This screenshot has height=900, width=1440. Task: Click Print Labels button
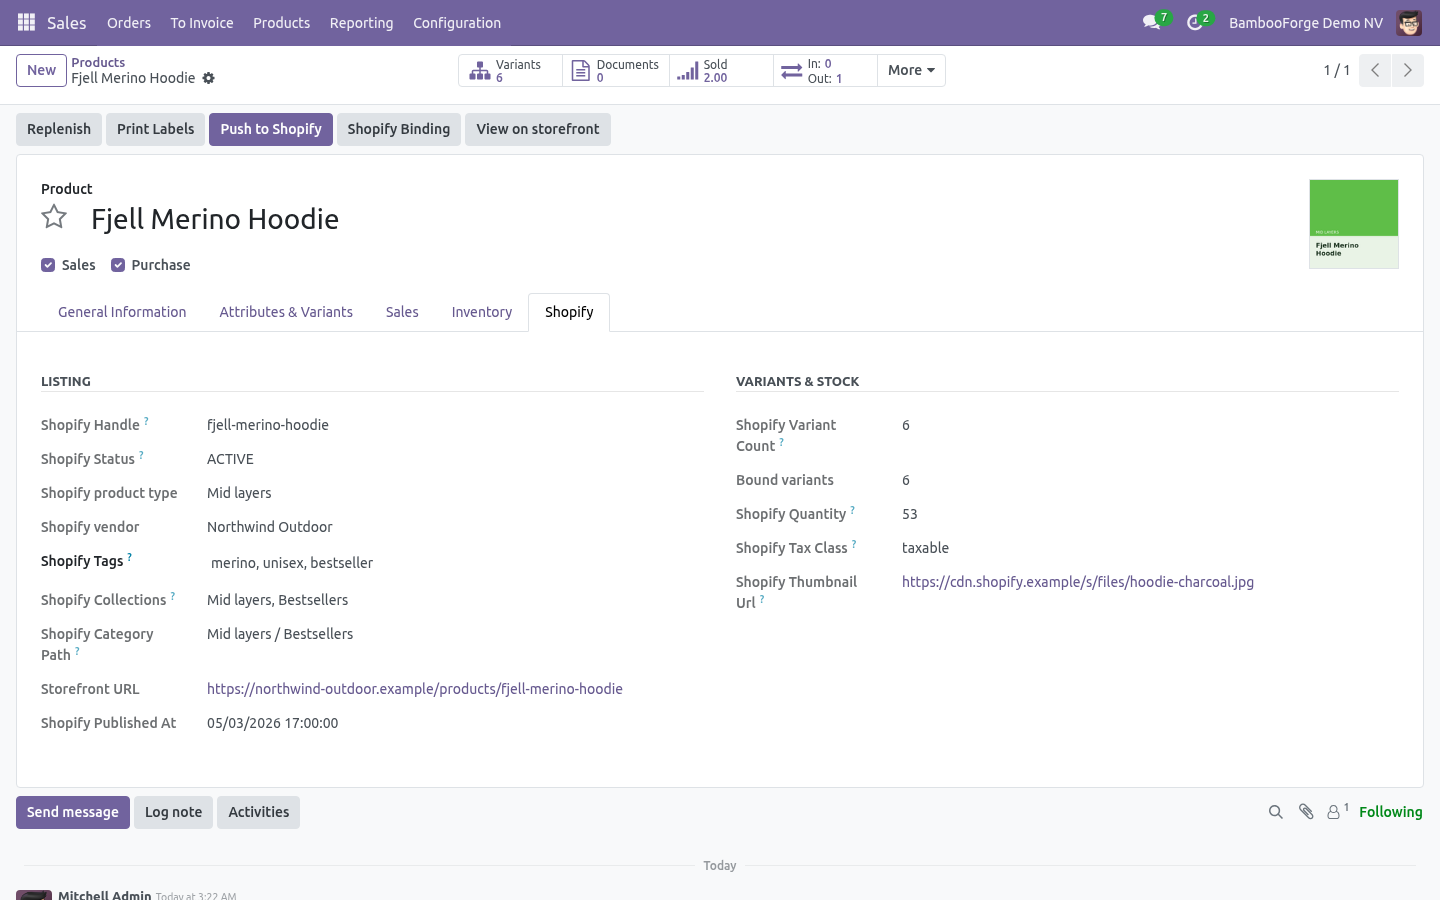point(155,129)
